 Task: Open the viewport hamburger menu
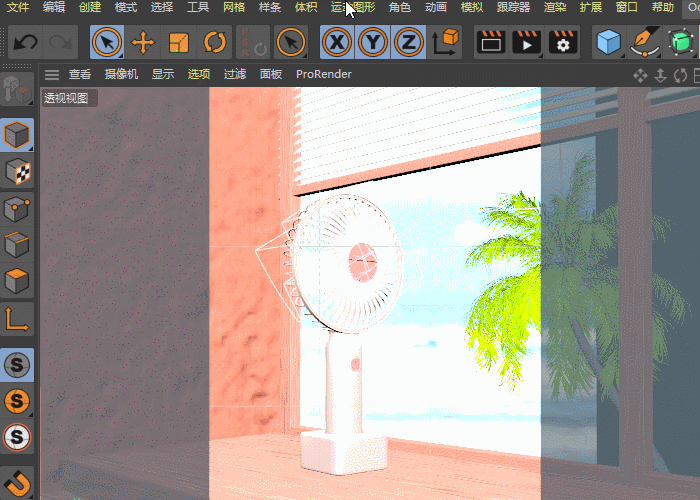click(52, 75)
